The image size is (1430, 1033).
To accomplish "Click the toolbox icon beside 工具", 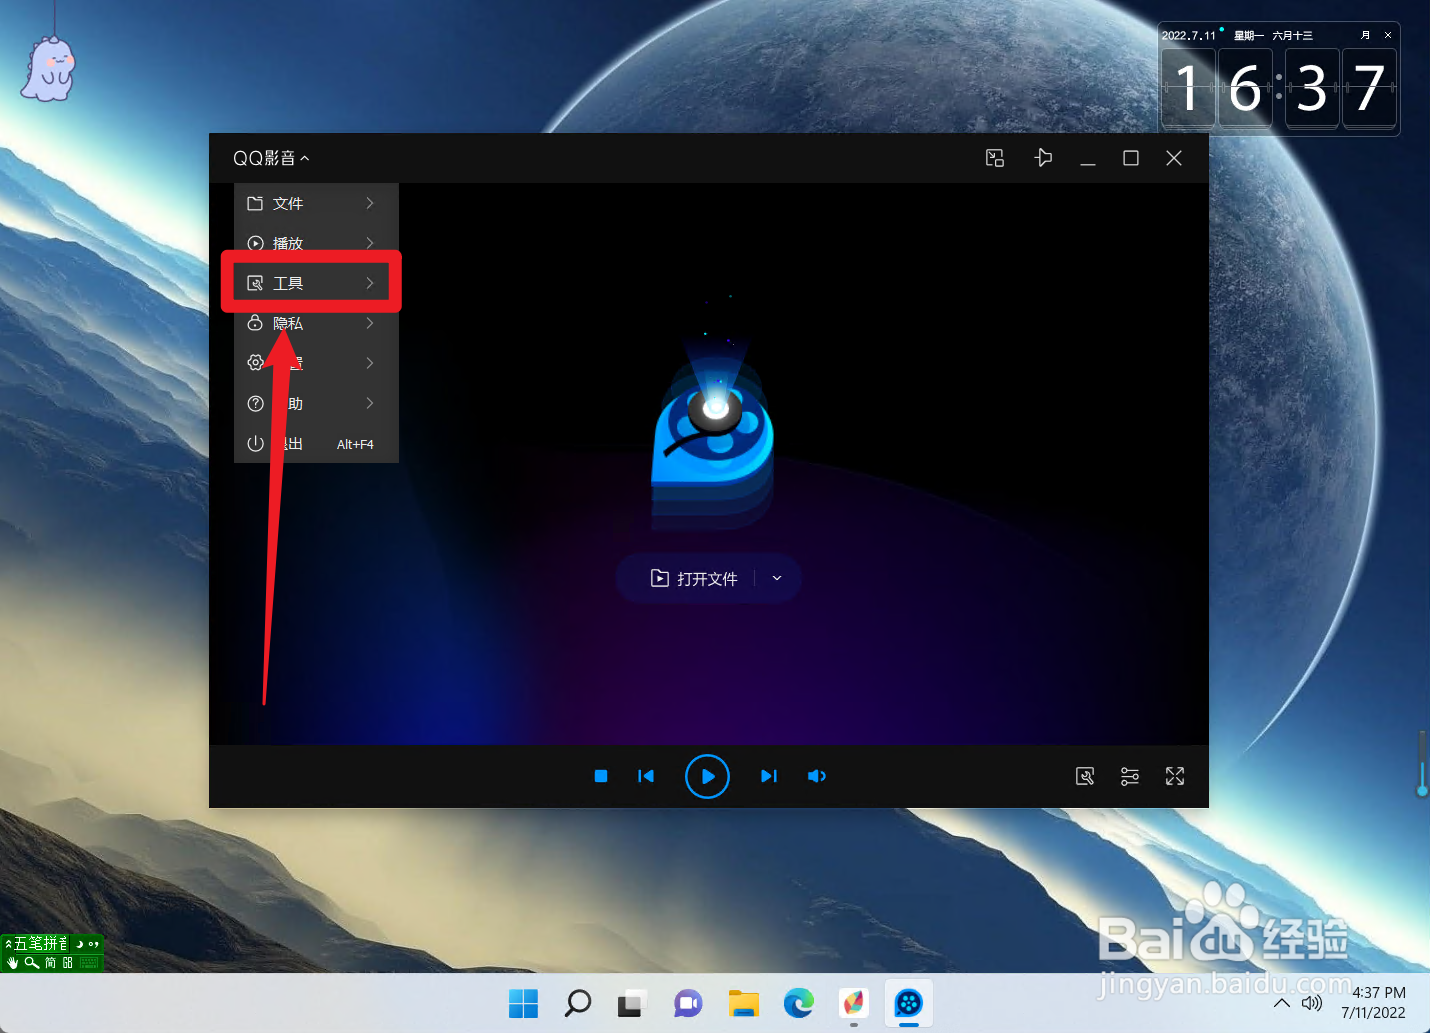I will point(255,283).
